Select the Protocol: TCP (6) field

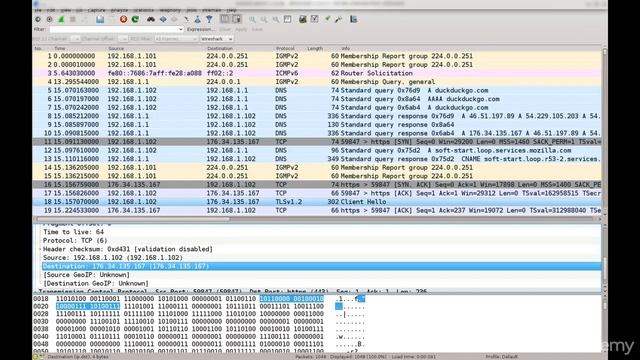coord(75,240)
